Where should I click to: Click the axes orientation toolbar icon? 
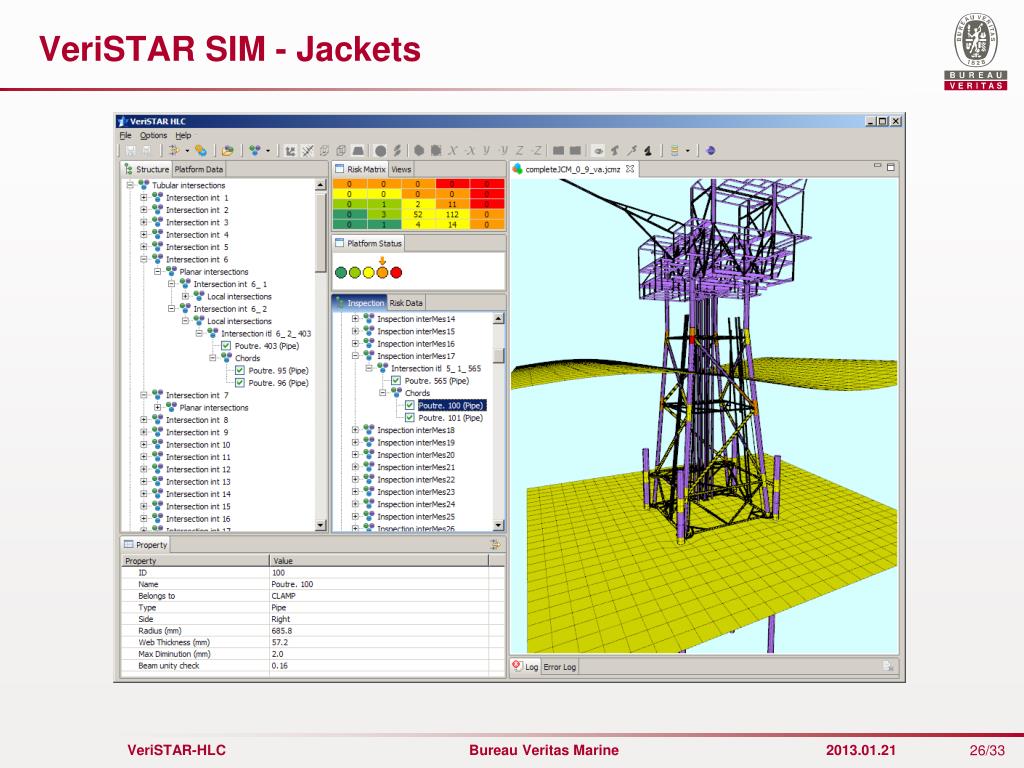pos(290,151)
